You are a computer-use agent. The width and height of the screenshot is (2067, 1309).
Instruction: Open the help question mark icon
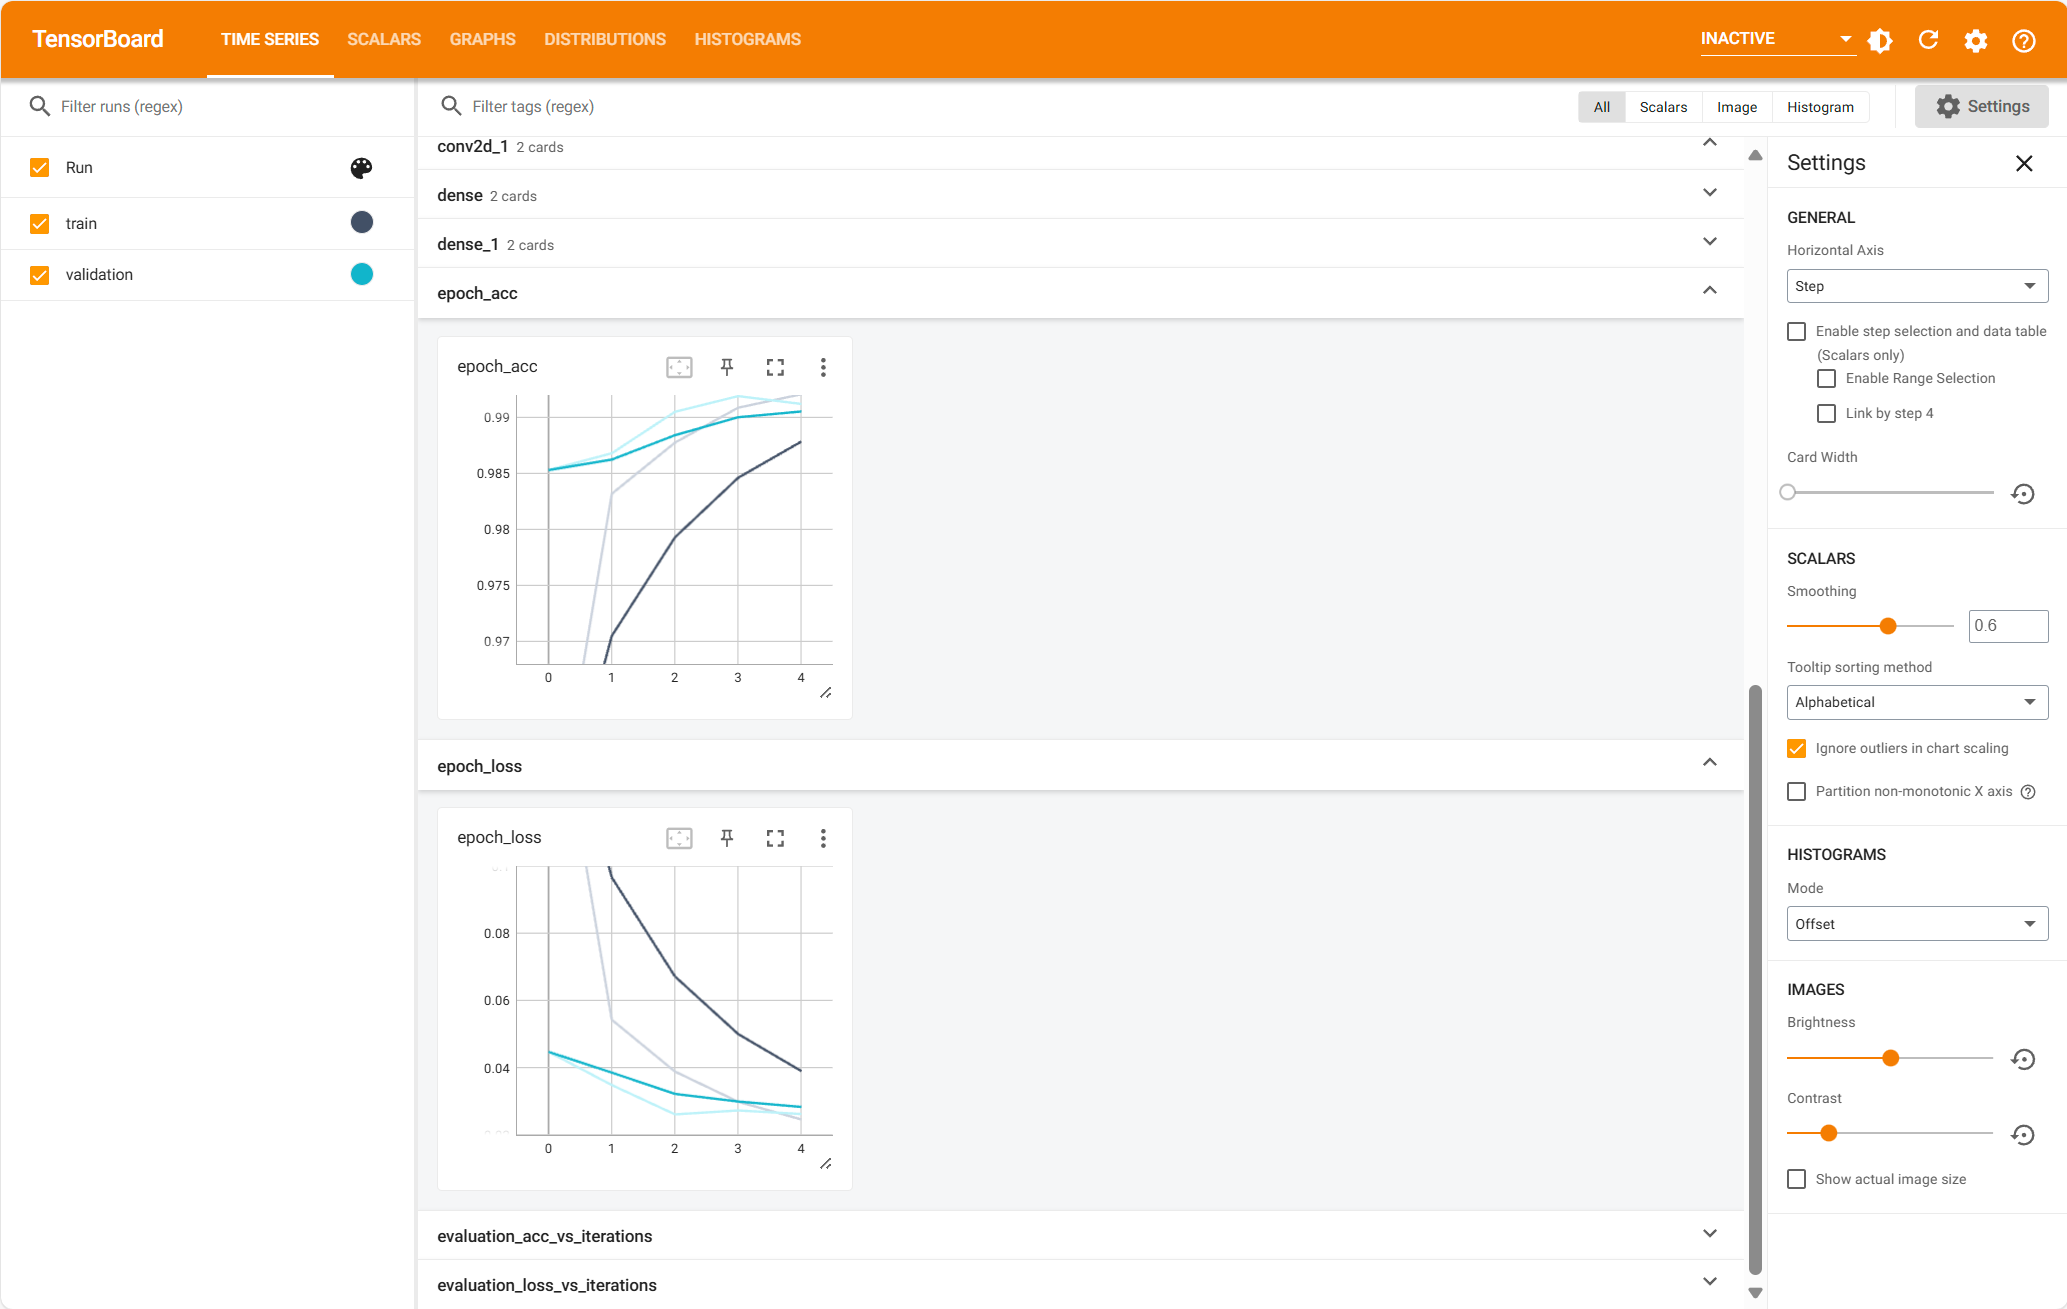point(2024,40)
